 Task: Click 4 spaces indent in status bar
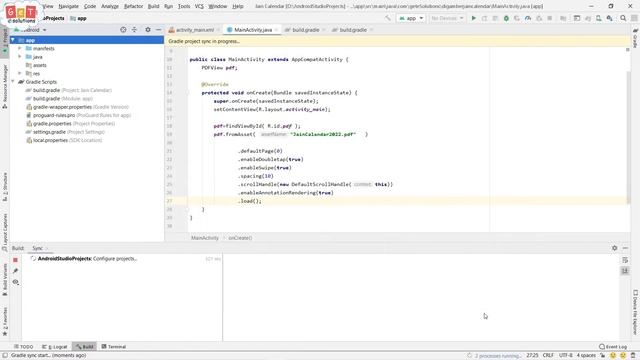click(586, 356)
